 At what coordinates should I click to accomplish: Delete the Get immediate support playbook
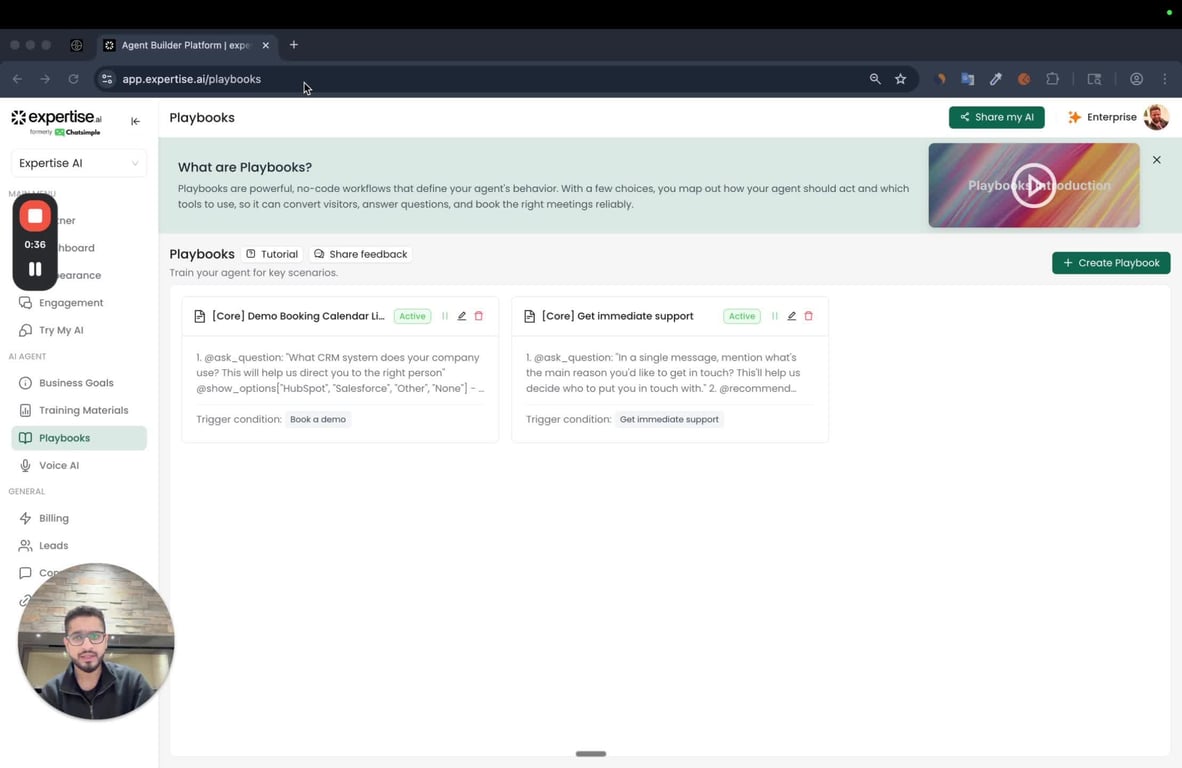pyautogui.click(x=808, y=317)
